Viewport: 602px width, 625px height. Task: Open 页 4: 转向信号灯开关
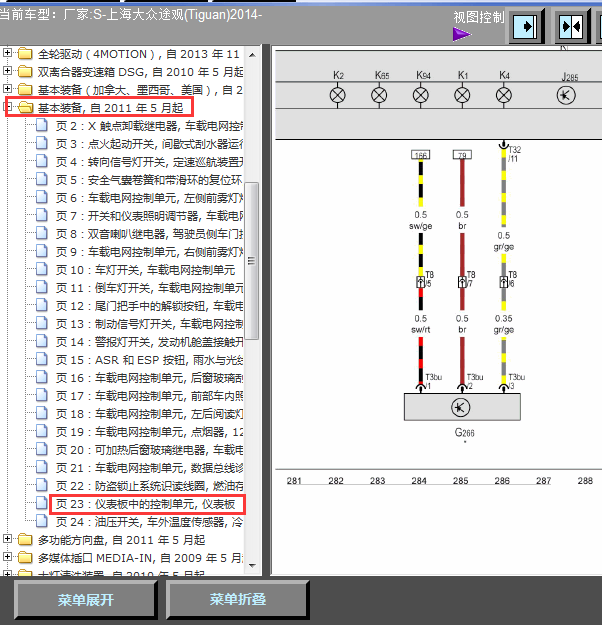pos(150,162)
